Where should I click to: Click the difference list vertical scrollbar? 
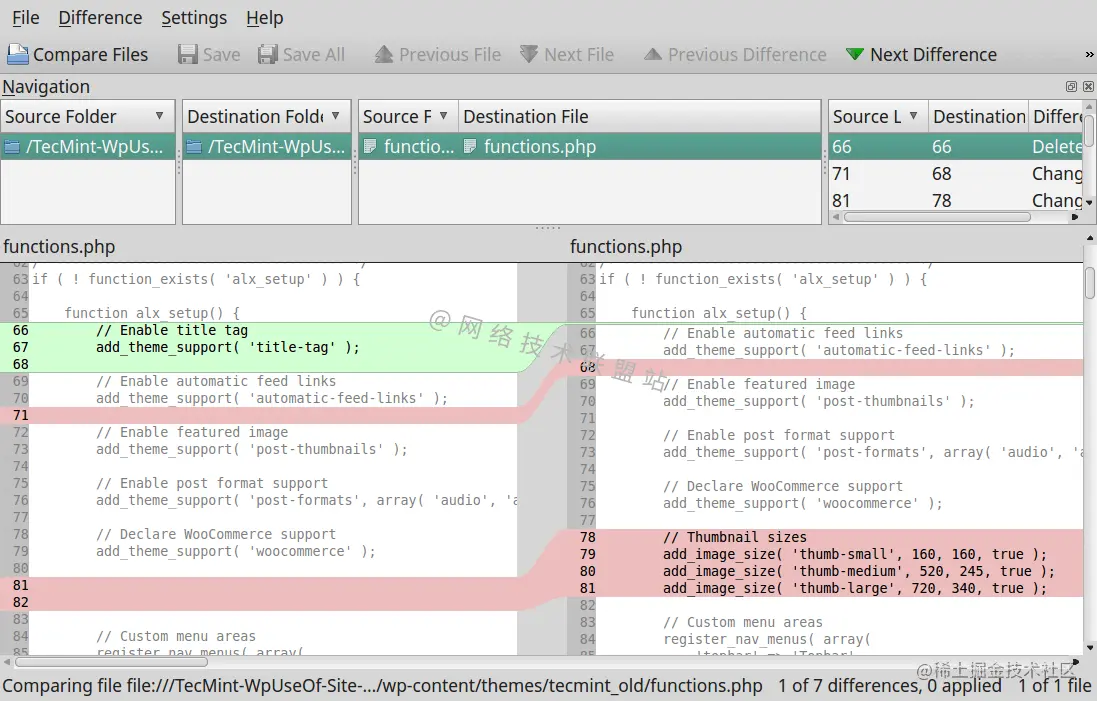coord(1089,131)
